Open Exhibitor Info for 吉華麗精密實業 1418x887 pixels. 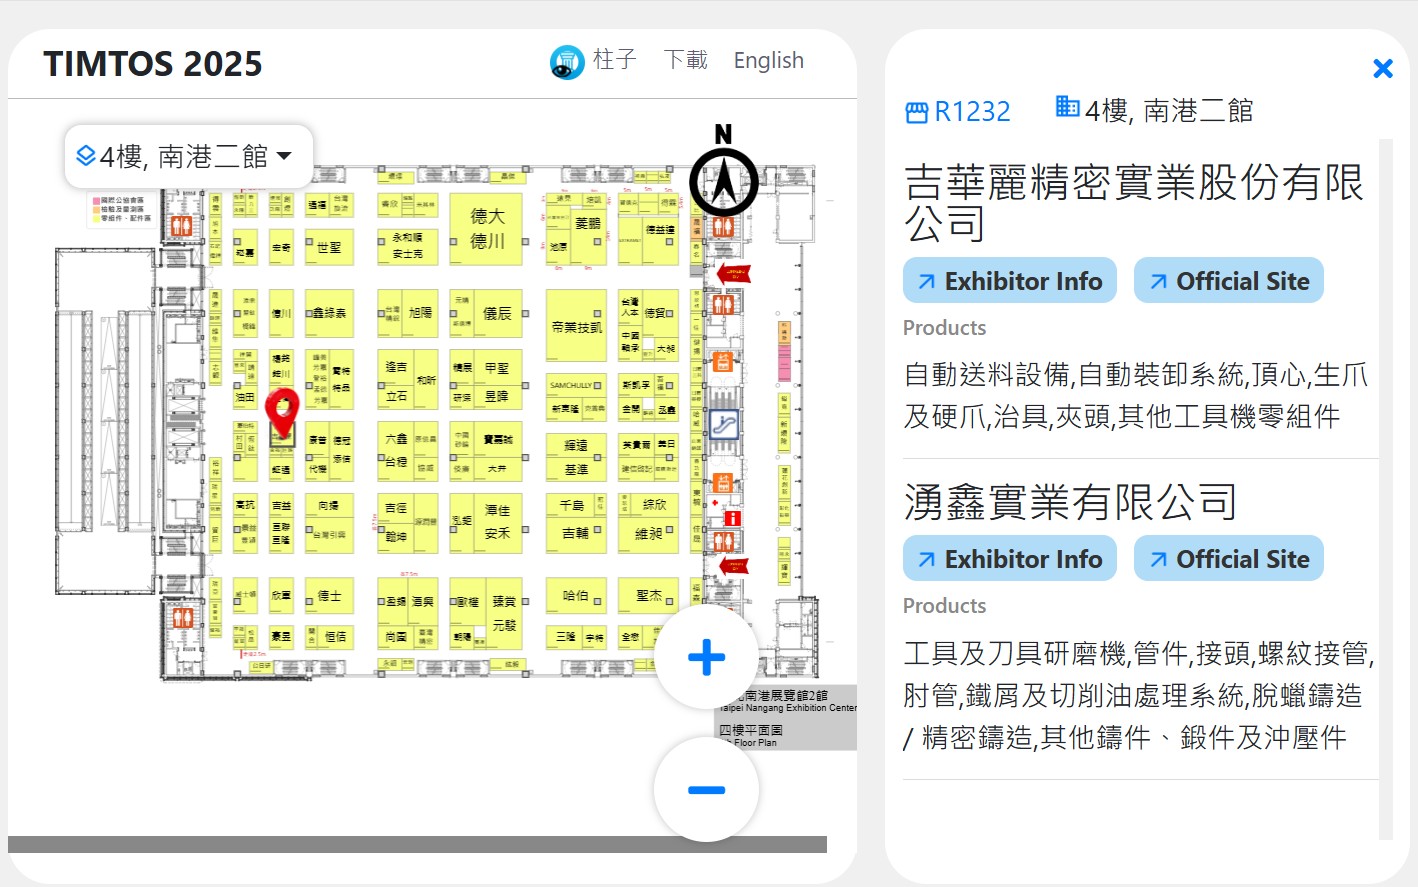click(1010, 281)
